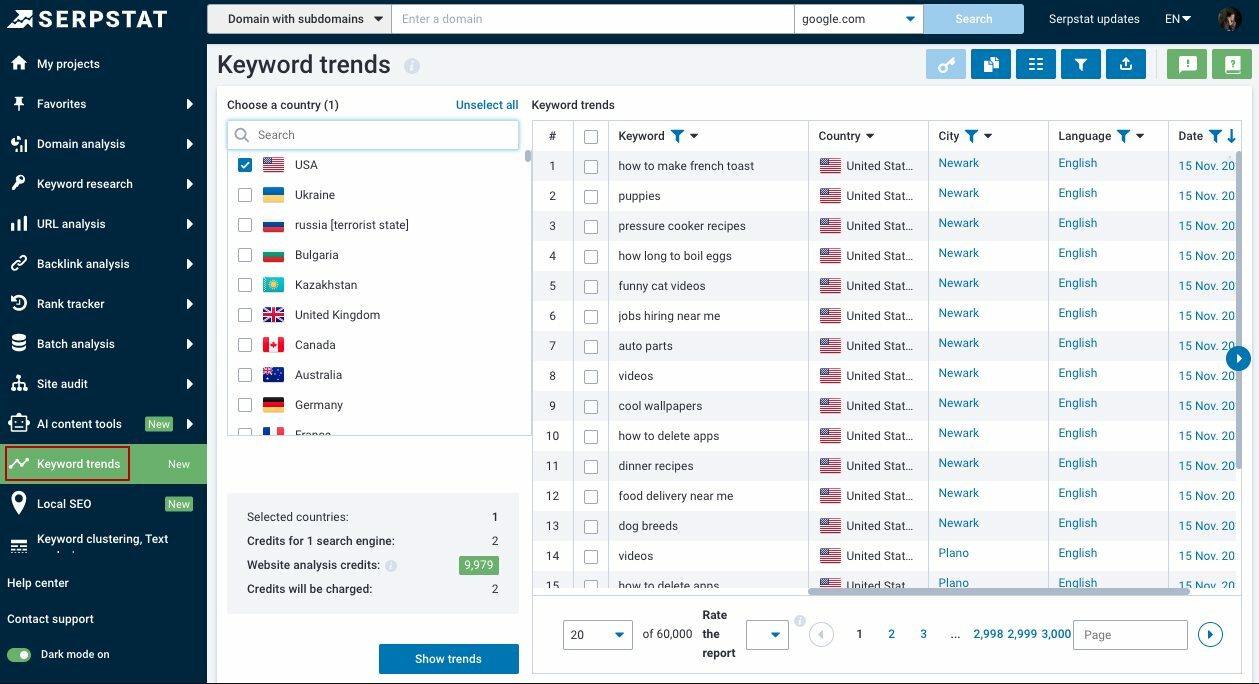Click the City column filter funnel
Viewport: 1259px width, 684px height.
971,136
